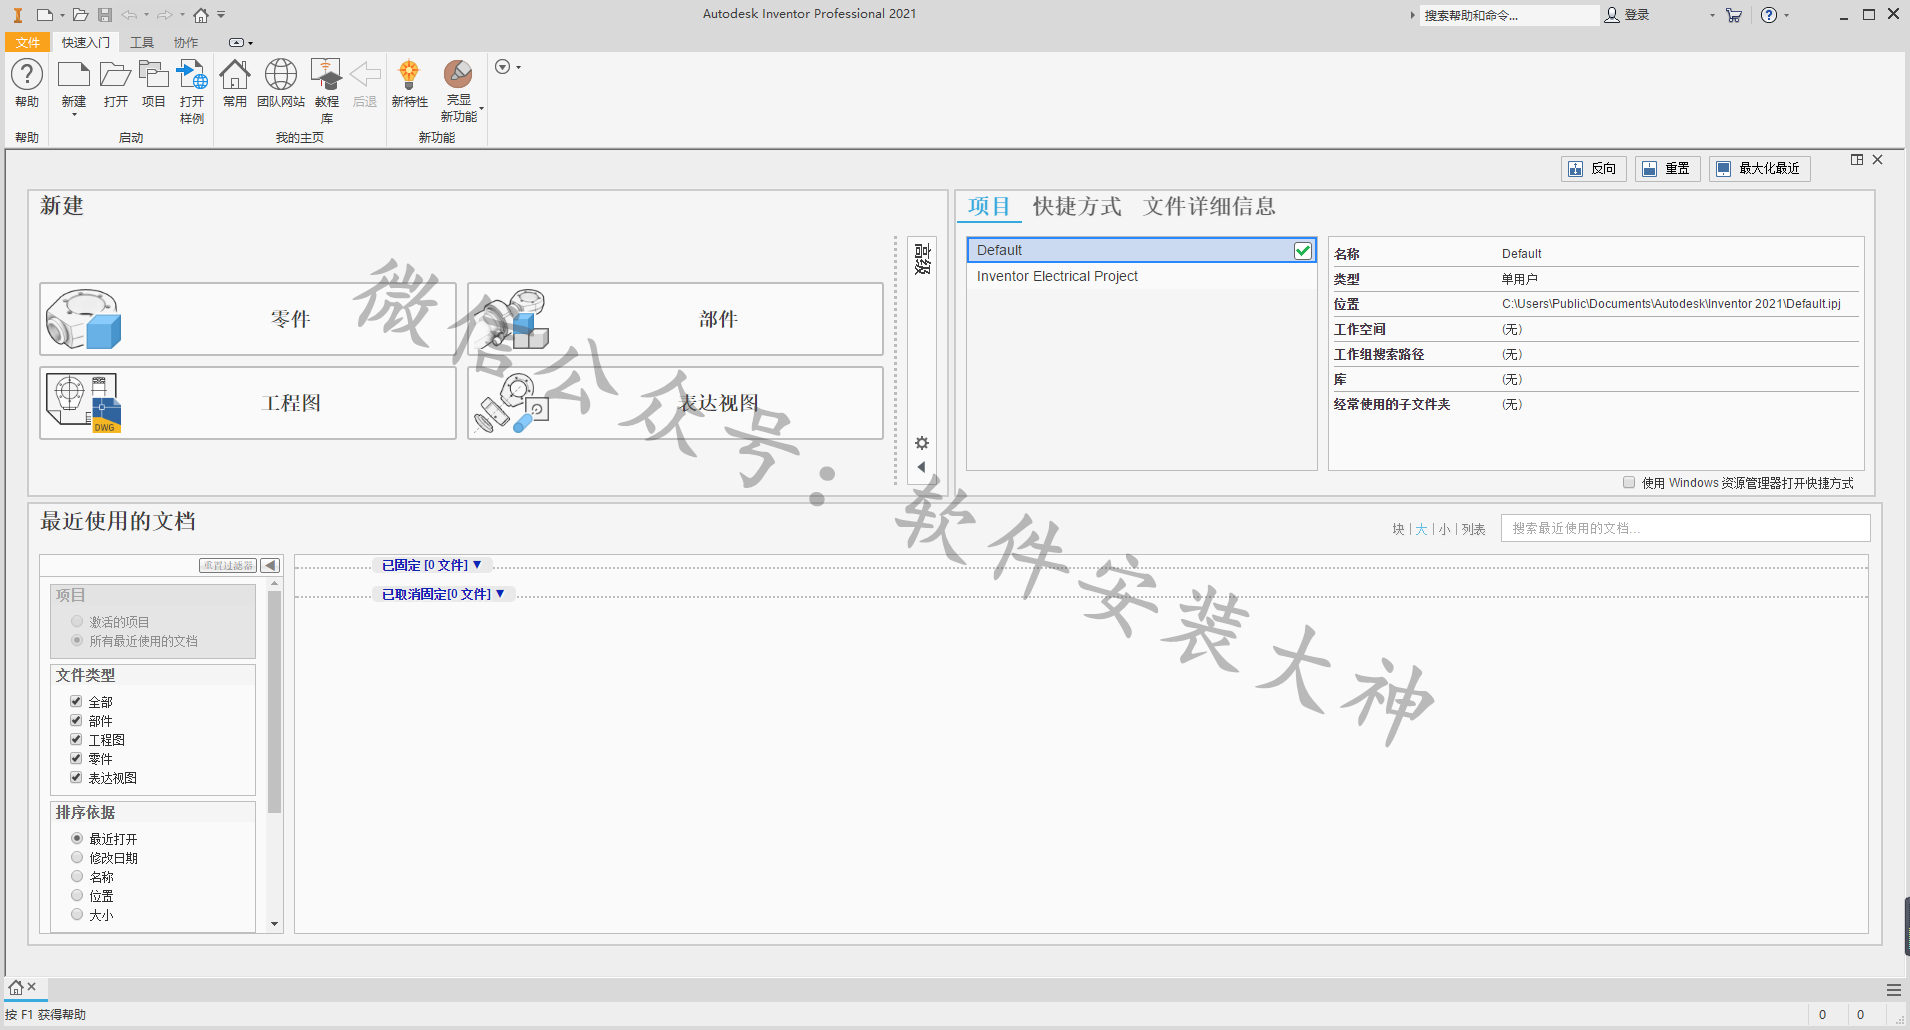The width and height of the screenshot is (1910, 1030).
Task: Click the 最大化最近 button
Action: pos(1760,169)
